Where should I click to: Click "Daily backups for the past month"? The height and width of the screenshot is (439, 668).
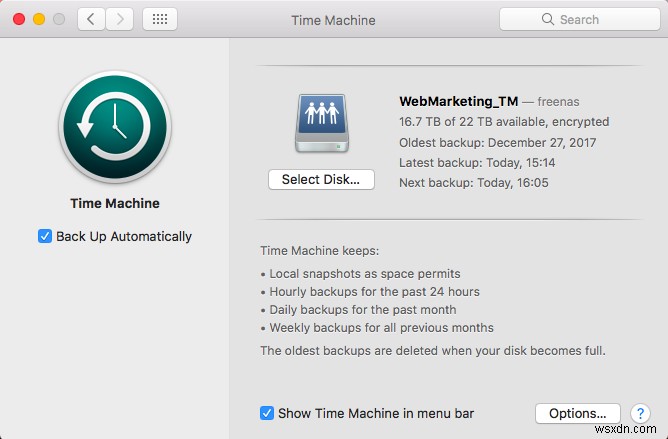click(363, 309)
